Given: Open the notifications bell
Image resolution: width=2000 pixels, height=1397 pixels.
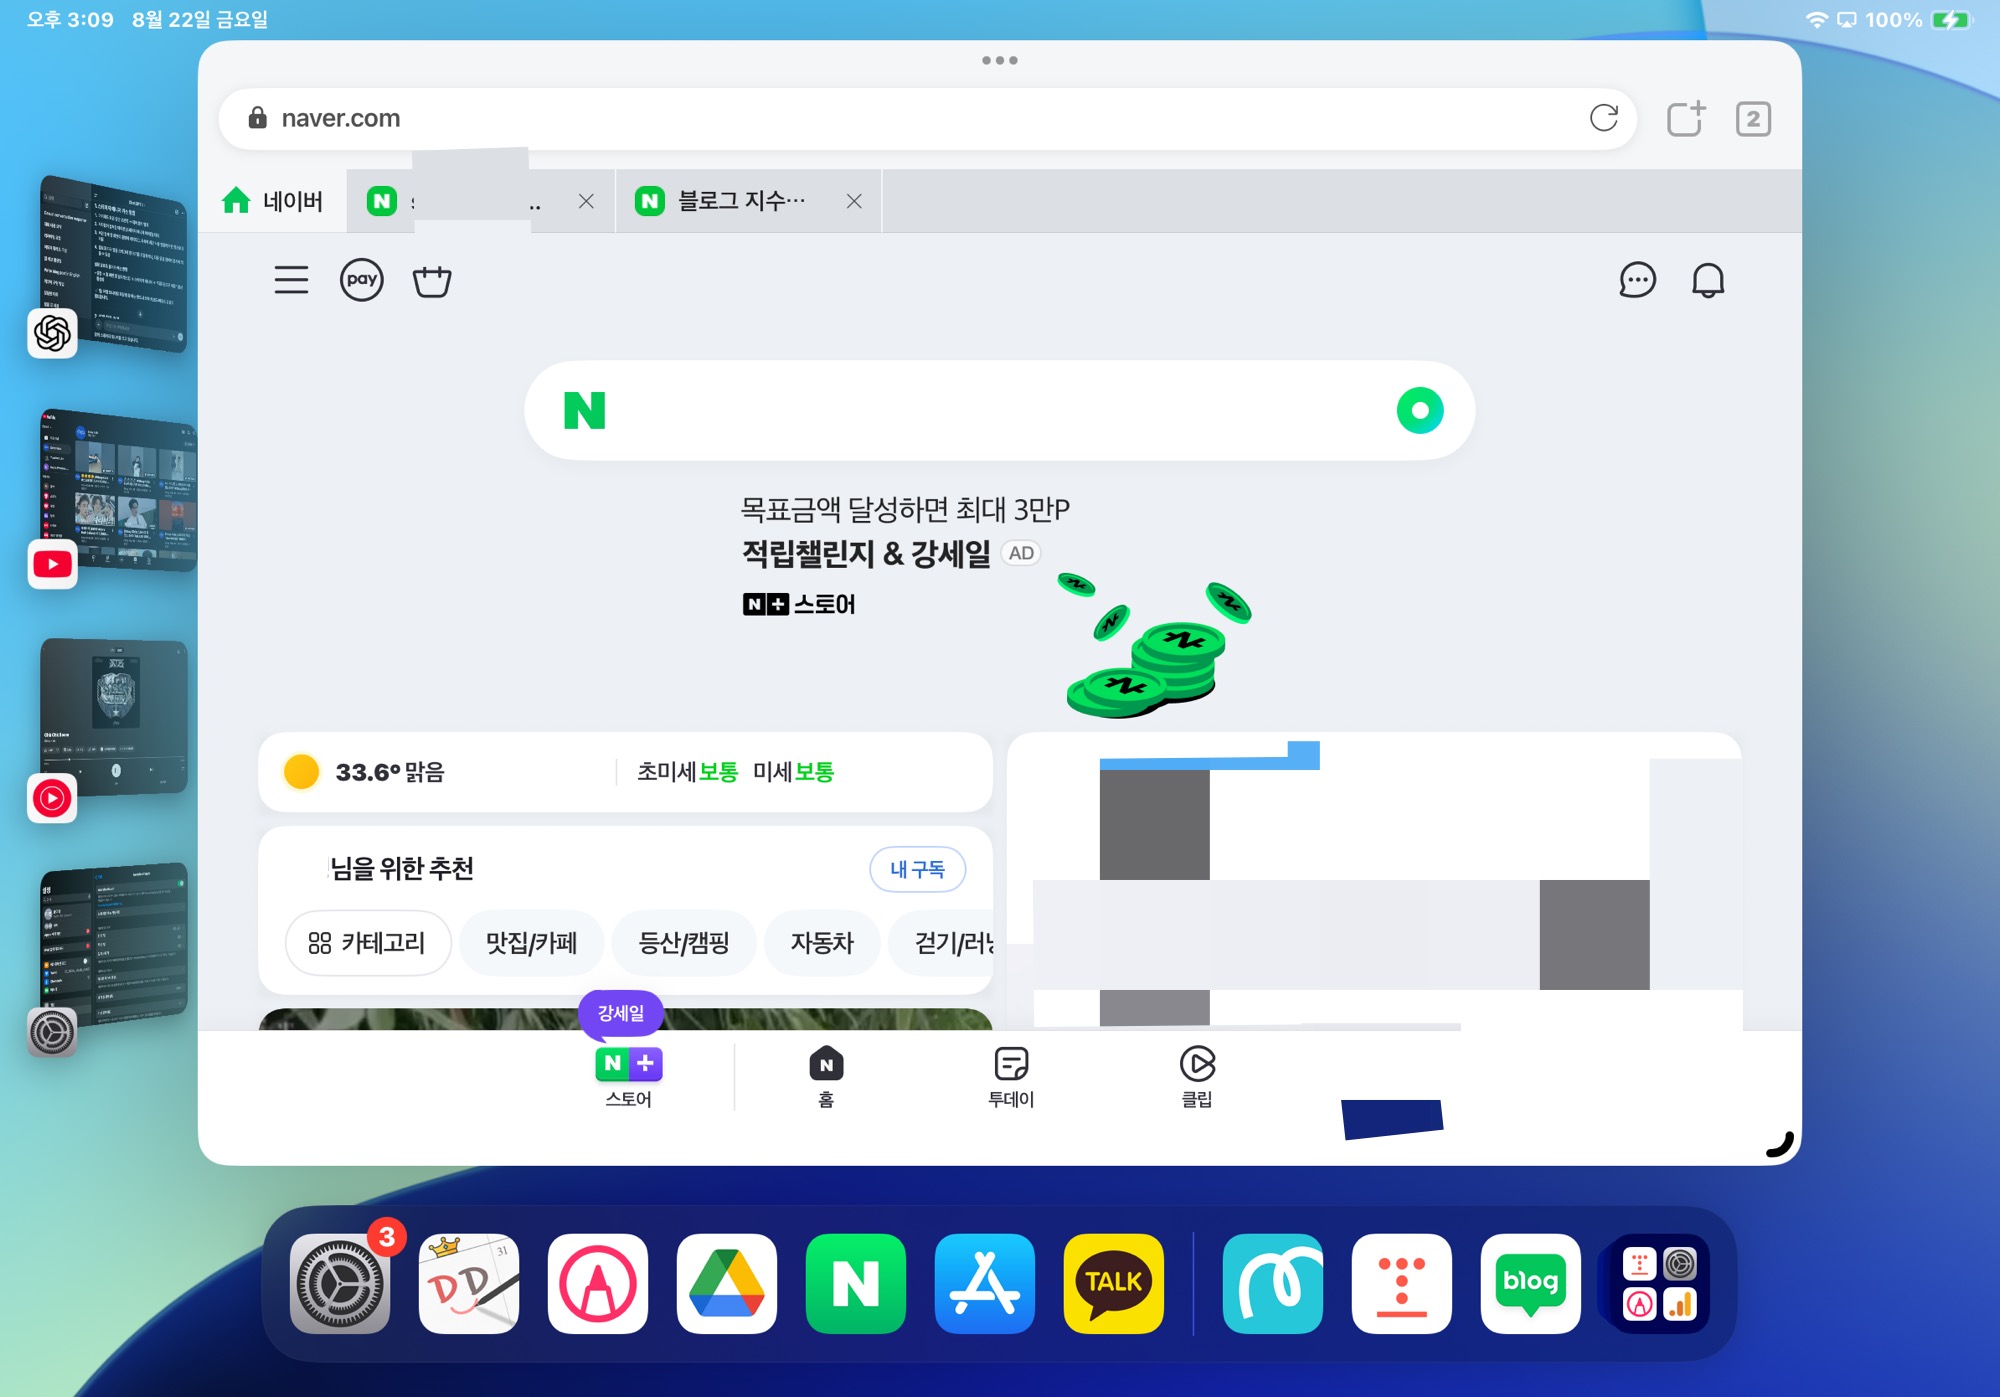Looking at the screenshot, I should (1708, 280).
